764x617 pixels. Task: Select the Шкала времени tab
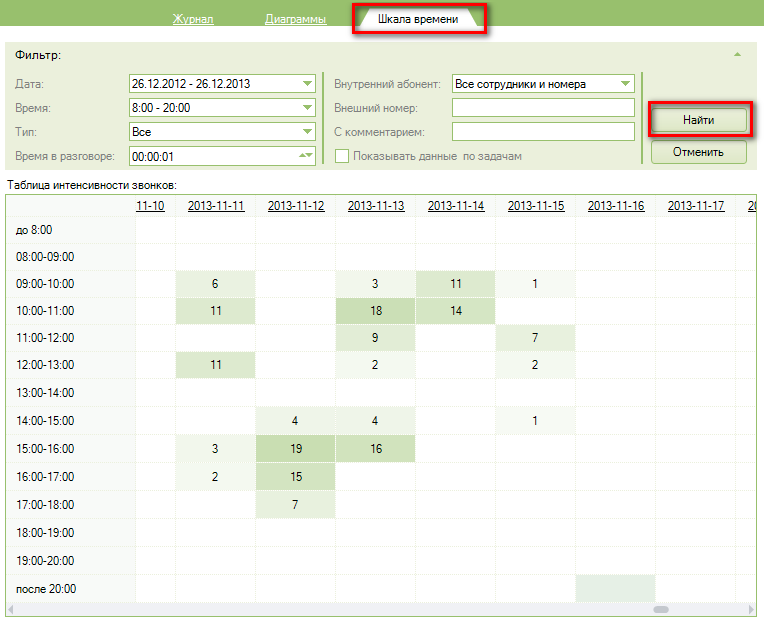[x=418, y=19]
